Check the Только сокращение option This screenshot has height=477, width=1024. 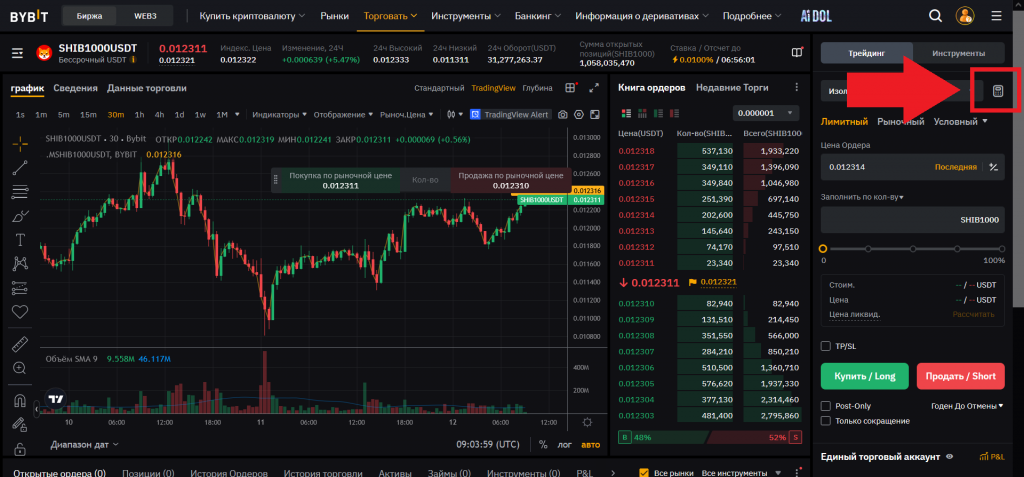pyautogui.click(x=825, y=421)
